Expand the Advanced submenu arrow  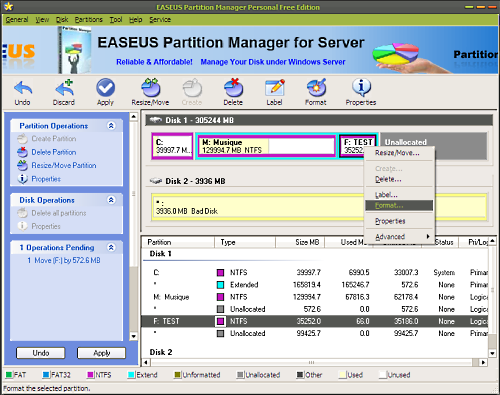(x=428, y=236)
